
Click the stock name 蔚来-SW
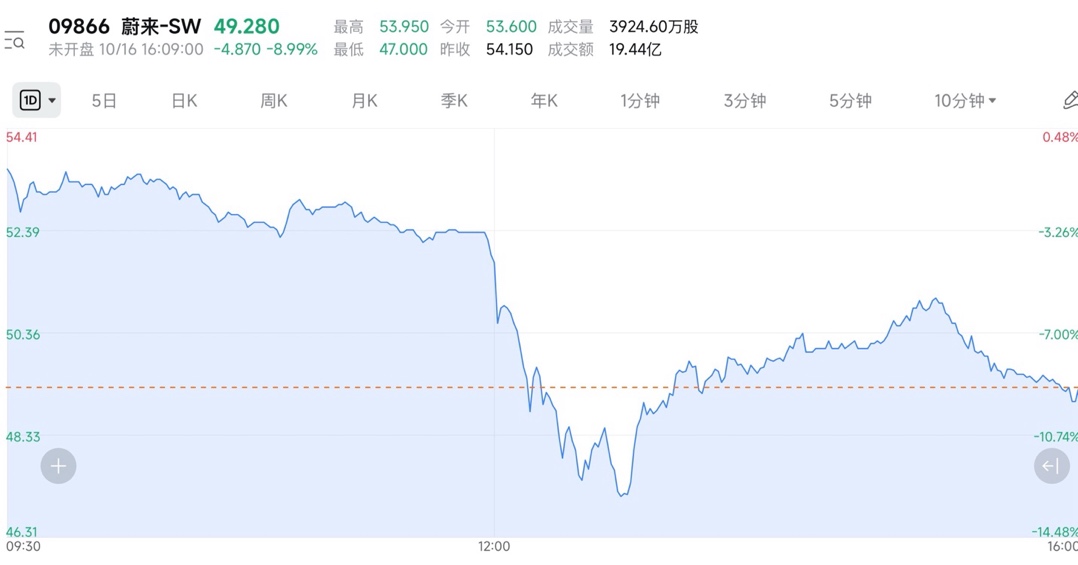[159, 27]
